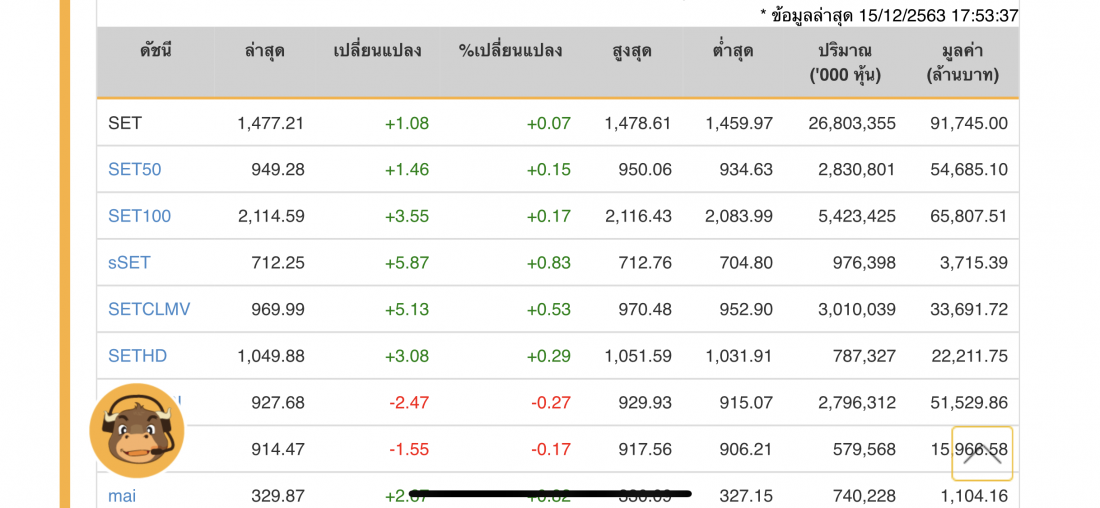Viewport: 1100px width, 508px height.
Task: Select SET change value +1.08
Action: tap(407, 123)
